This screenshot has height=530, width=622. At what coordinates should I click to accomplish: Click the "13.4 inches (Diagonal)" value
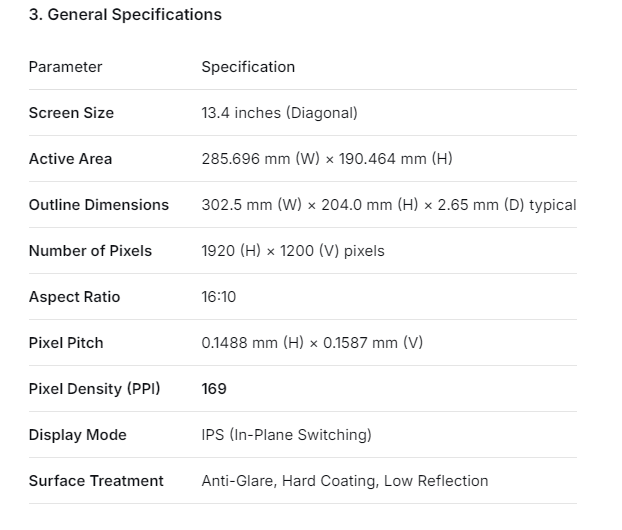click(x=279, y=113)
